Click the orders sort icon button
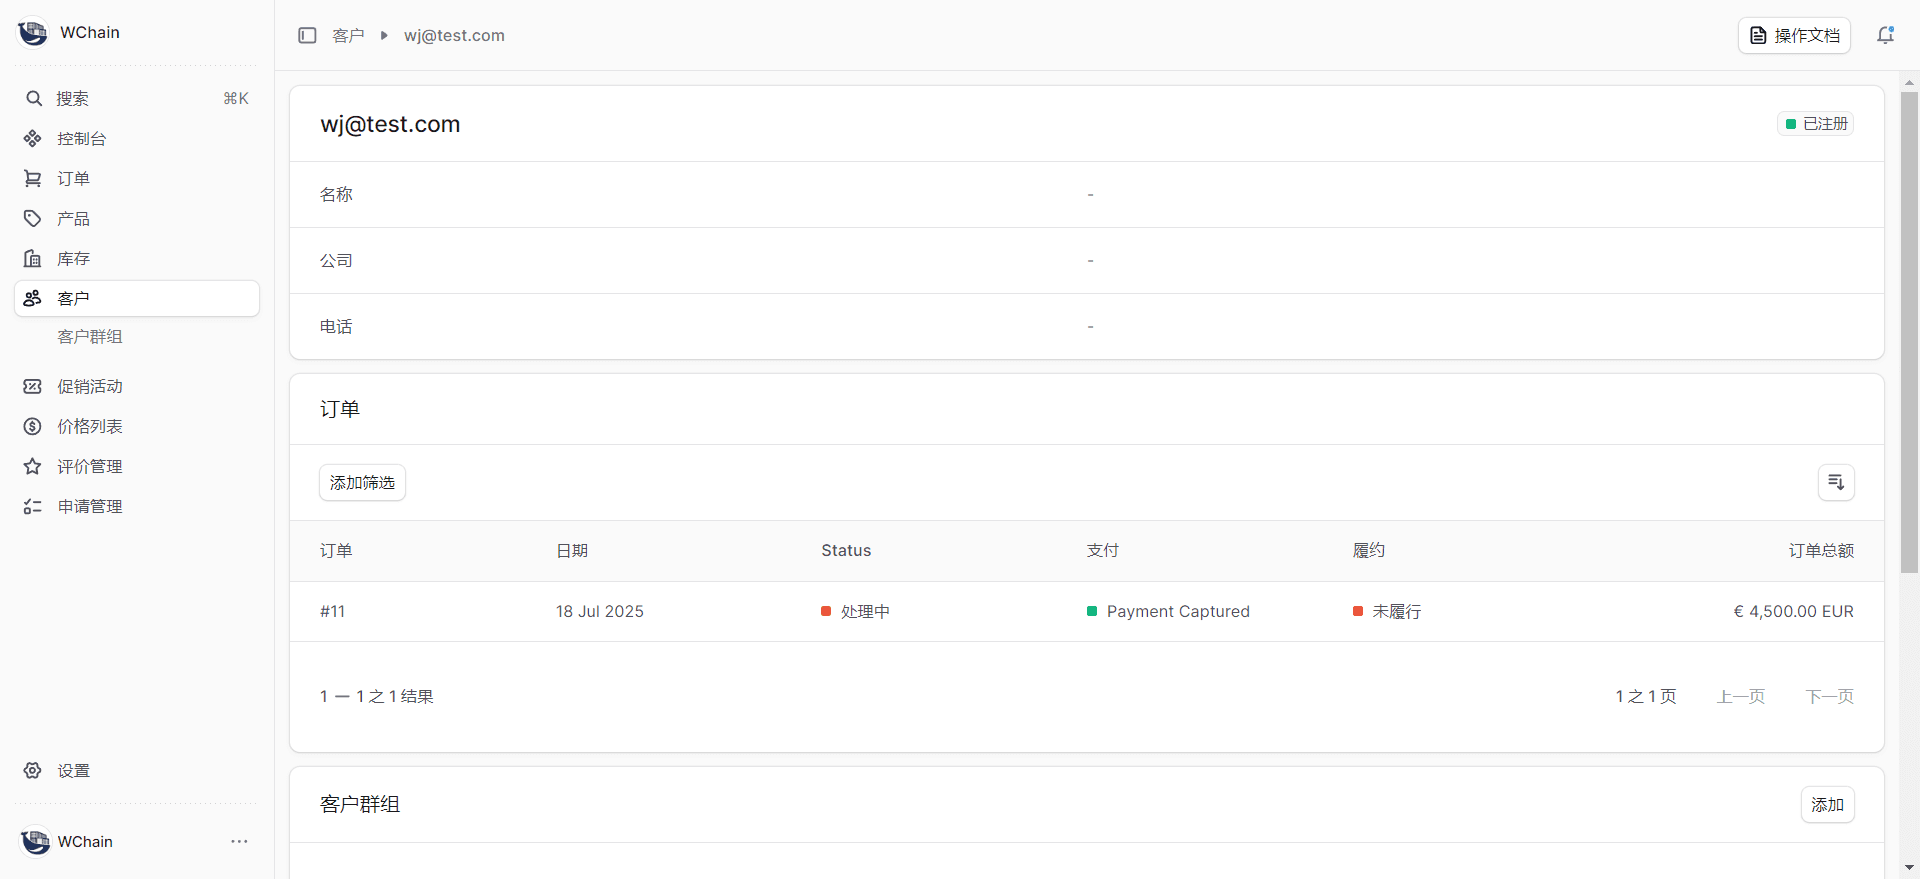The height and width of the screenshot is (879, 1920). tap(1835, 483)
